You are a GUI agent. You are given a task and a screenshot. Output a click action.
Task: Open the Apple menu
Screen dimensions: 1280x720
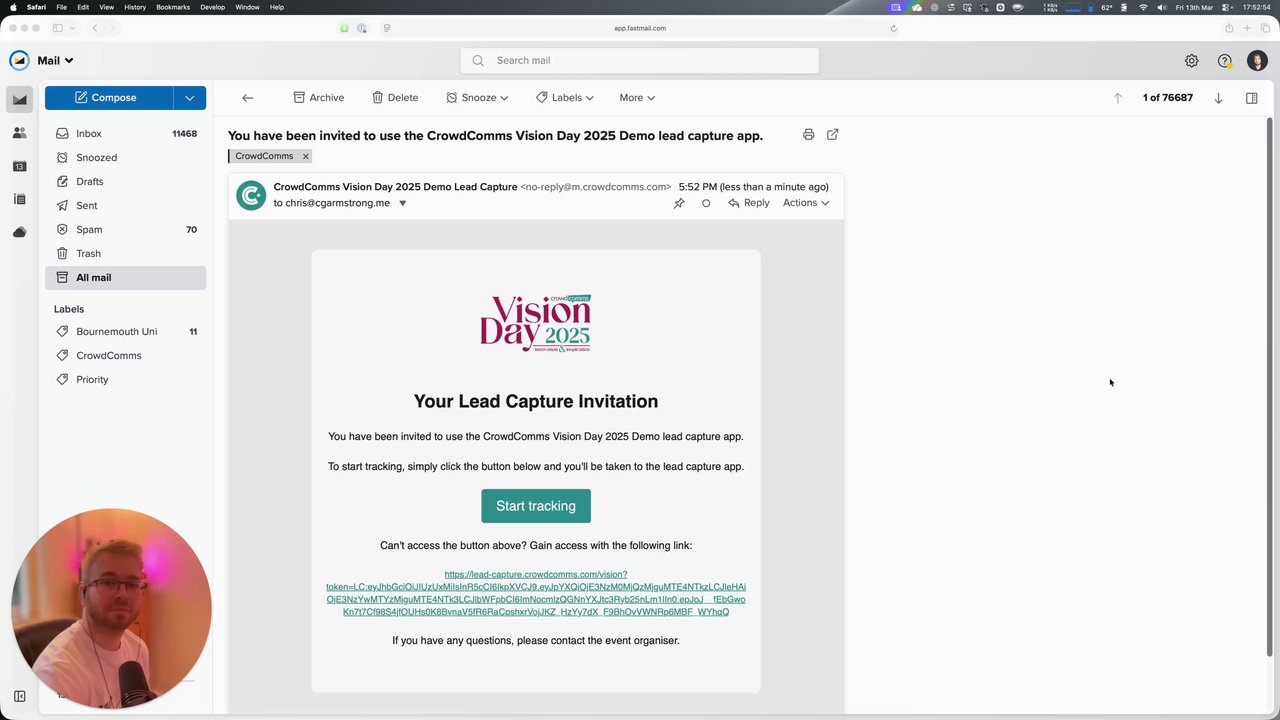coord(11,7)
